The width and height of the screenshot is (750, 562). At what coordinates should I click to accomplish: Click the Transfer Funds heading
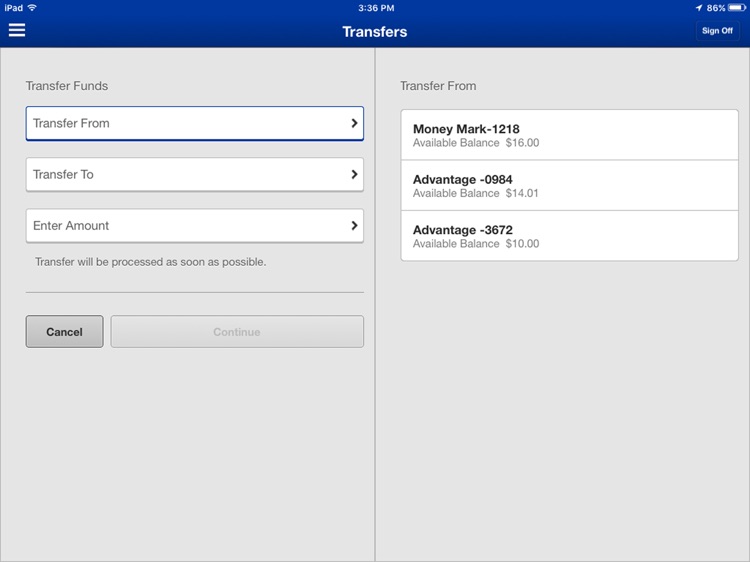pyautogui.click(x=66, y=86)
